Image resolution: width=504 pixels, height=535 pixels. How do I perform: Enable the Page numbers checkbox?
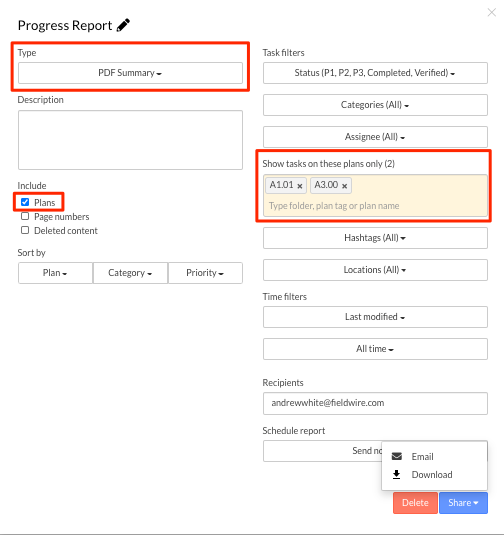[25, 216]
